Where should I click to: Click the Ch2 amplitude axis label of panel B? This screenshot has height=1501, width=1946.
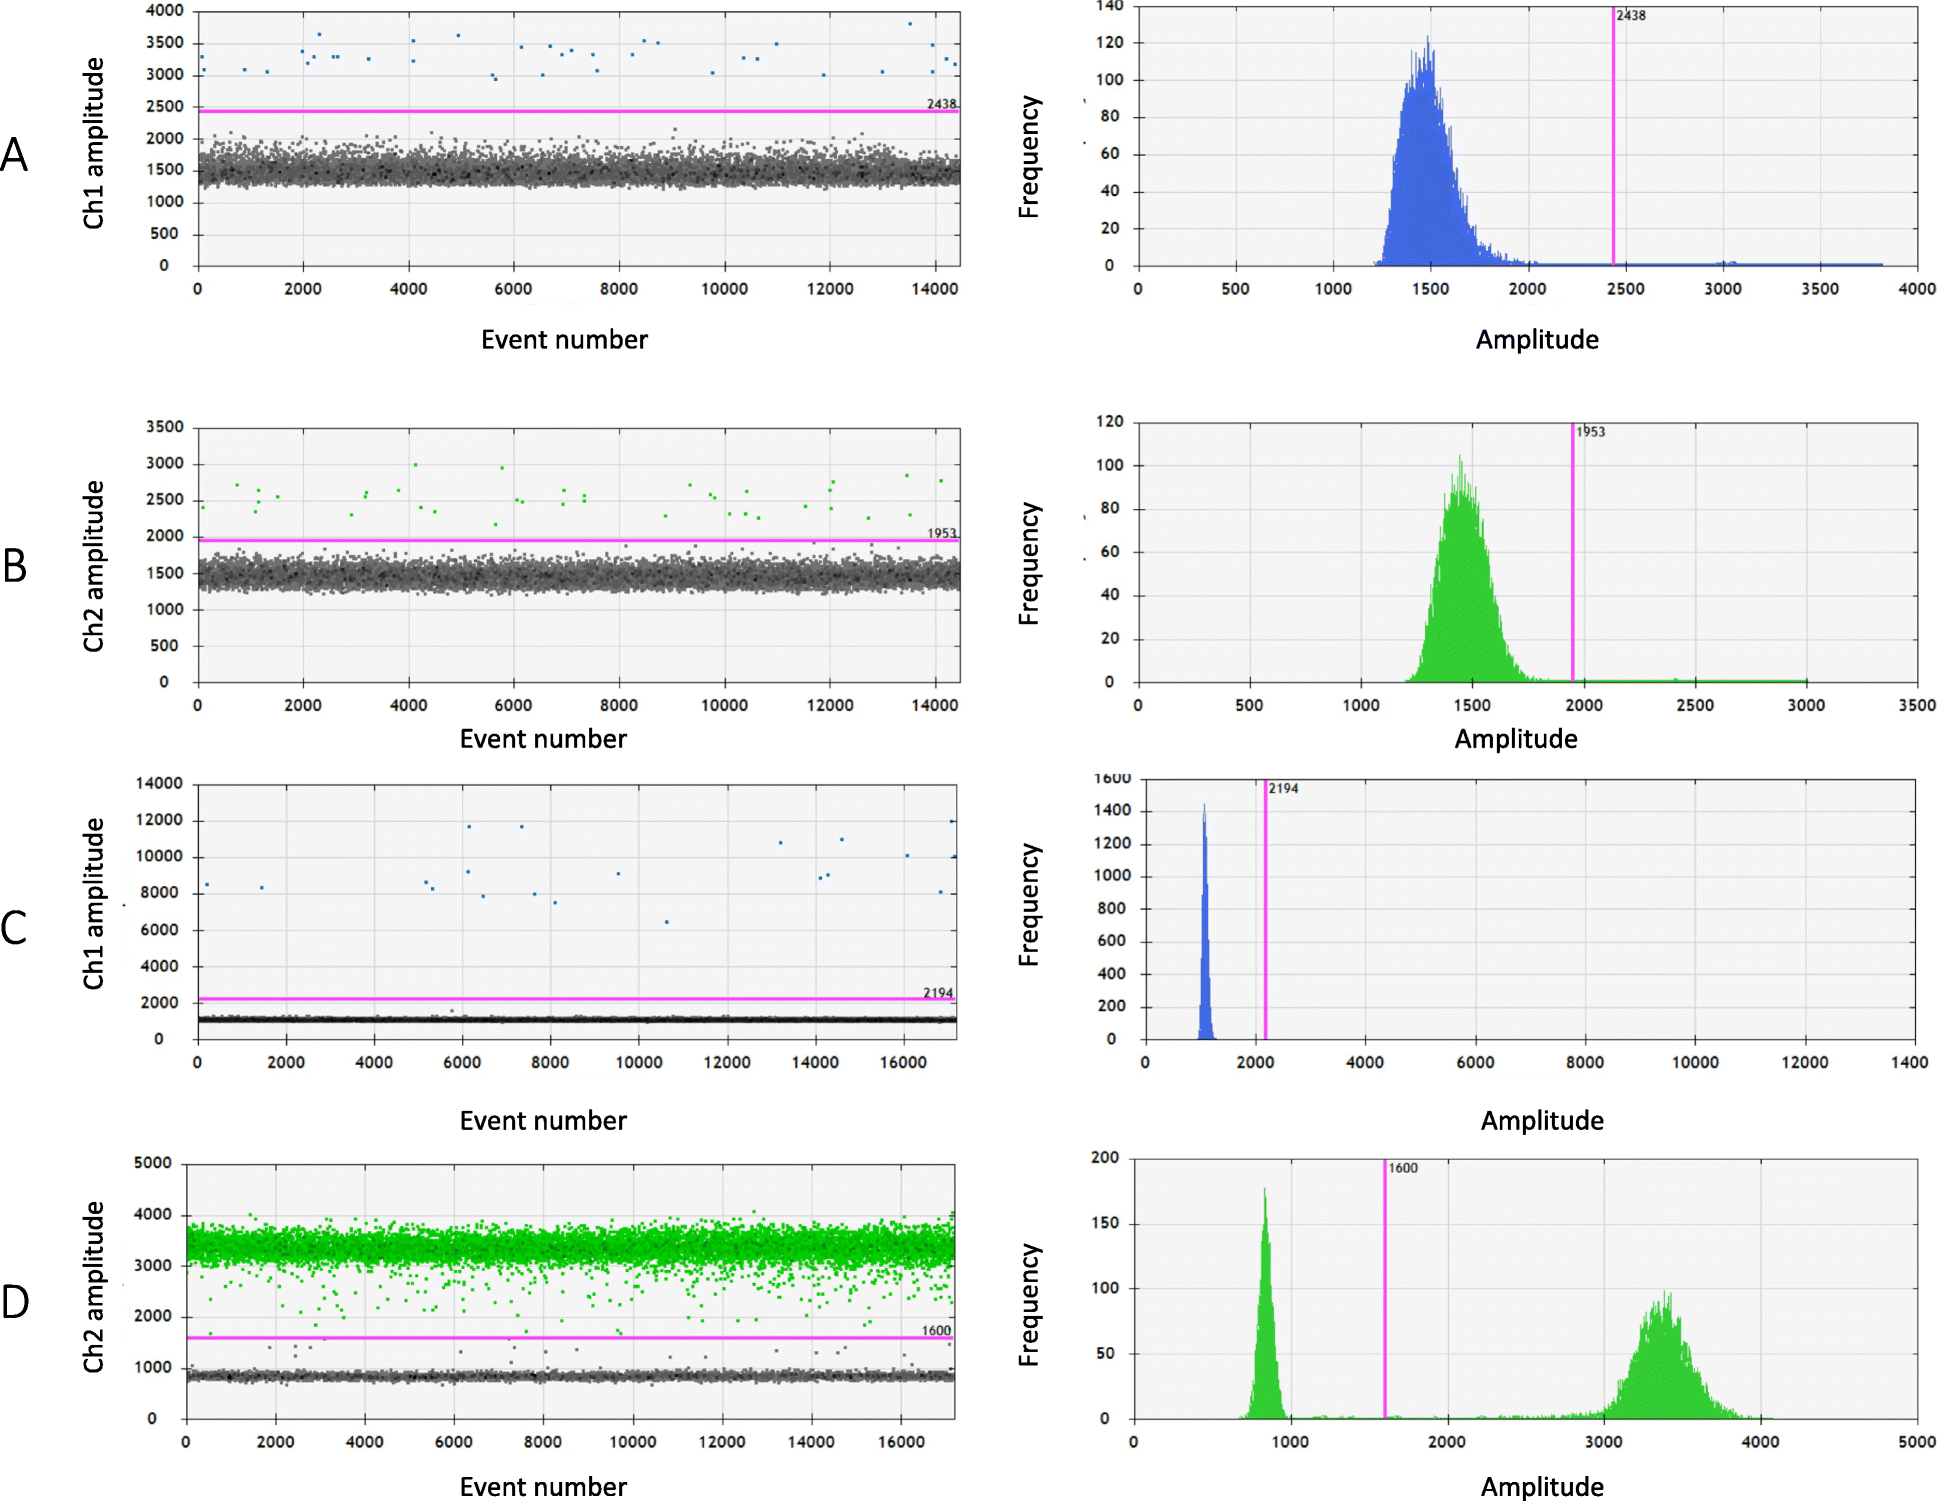point(93,566)
